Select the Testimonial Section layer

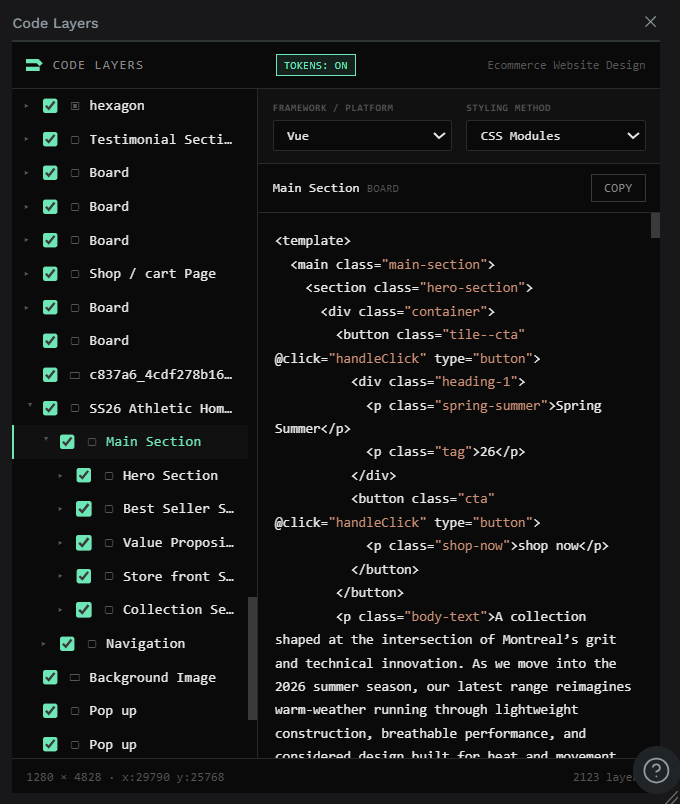pyautogui.click(x=161, y=139)
